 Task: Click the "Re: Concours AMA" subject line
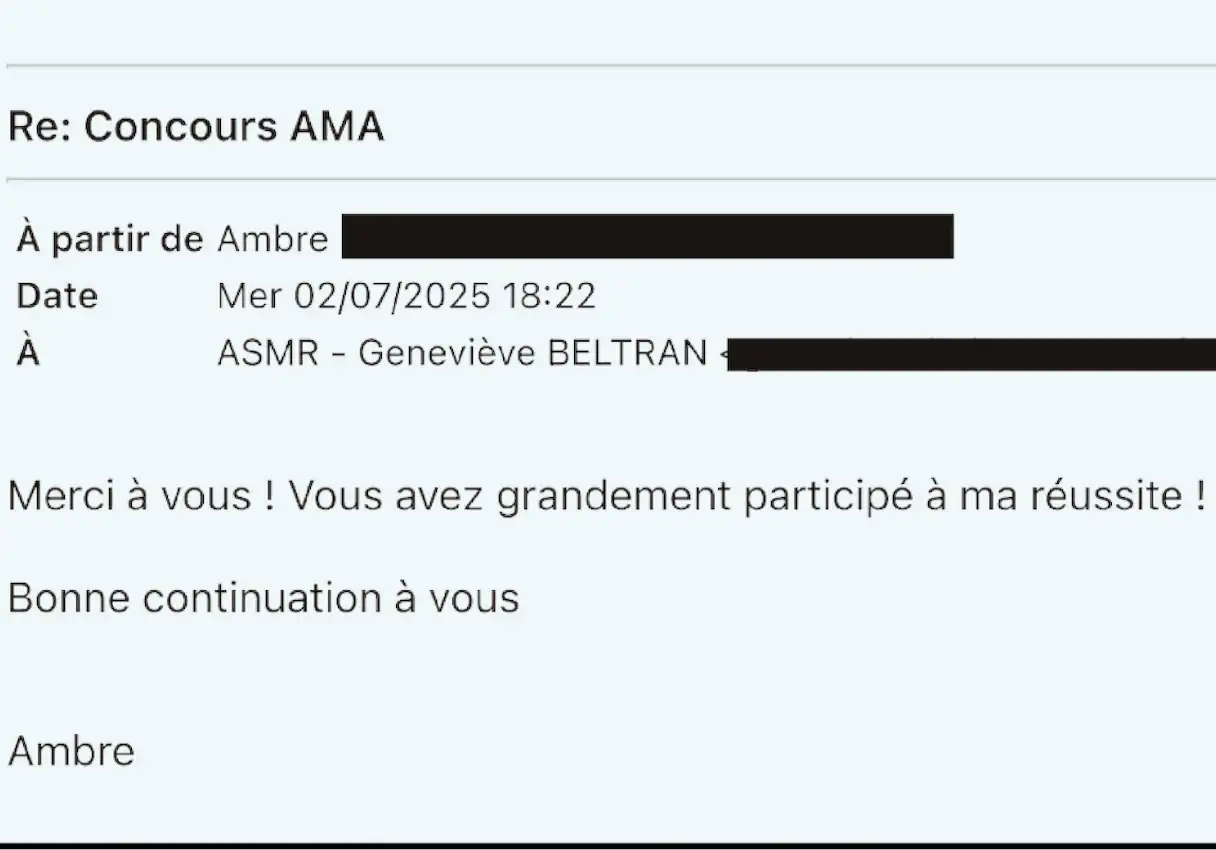[x=196, y=128]
